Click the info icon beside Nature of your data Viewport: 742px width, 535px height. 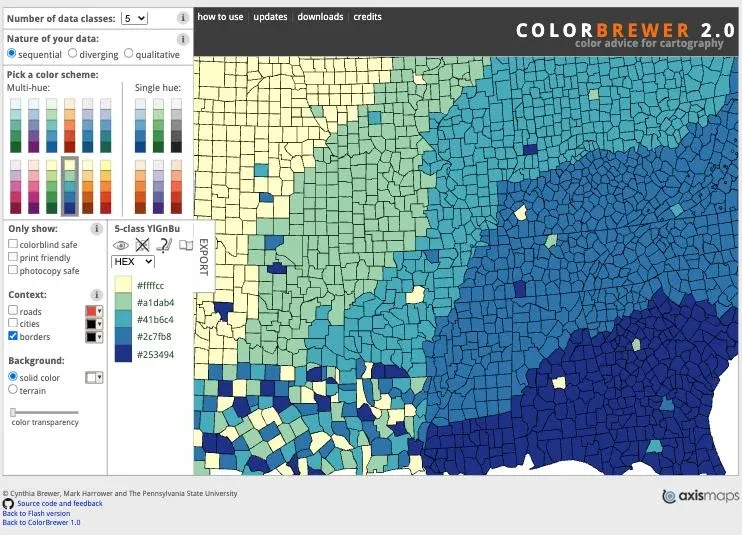click(183, 39)
